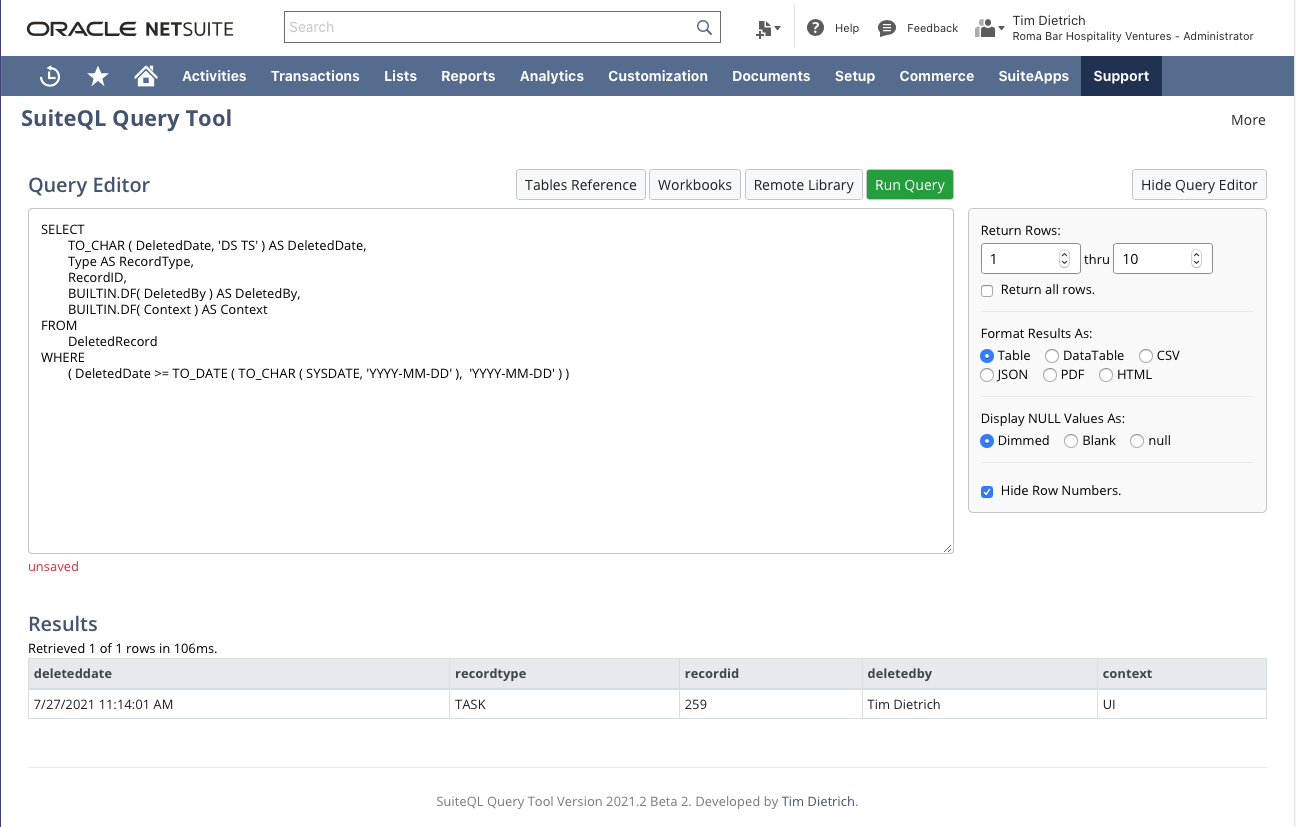Image resolution: width=1296 pixels, height=827 pixels.
Task: Click the record ID cell 259
Action: pos(770,704)
